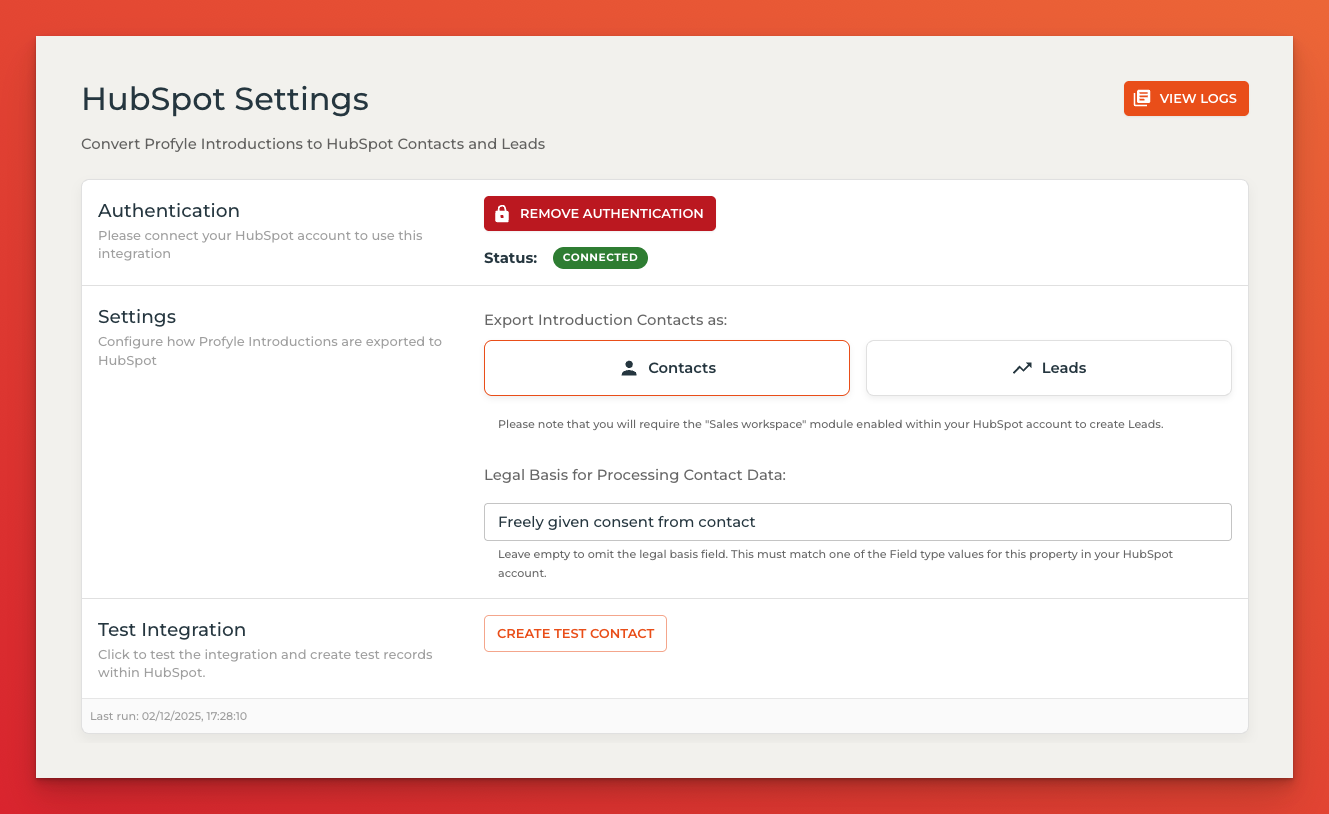This screenshot has width=1329, height=814.
Task: Switch export type to Leads
Action: click(1048, 368)
